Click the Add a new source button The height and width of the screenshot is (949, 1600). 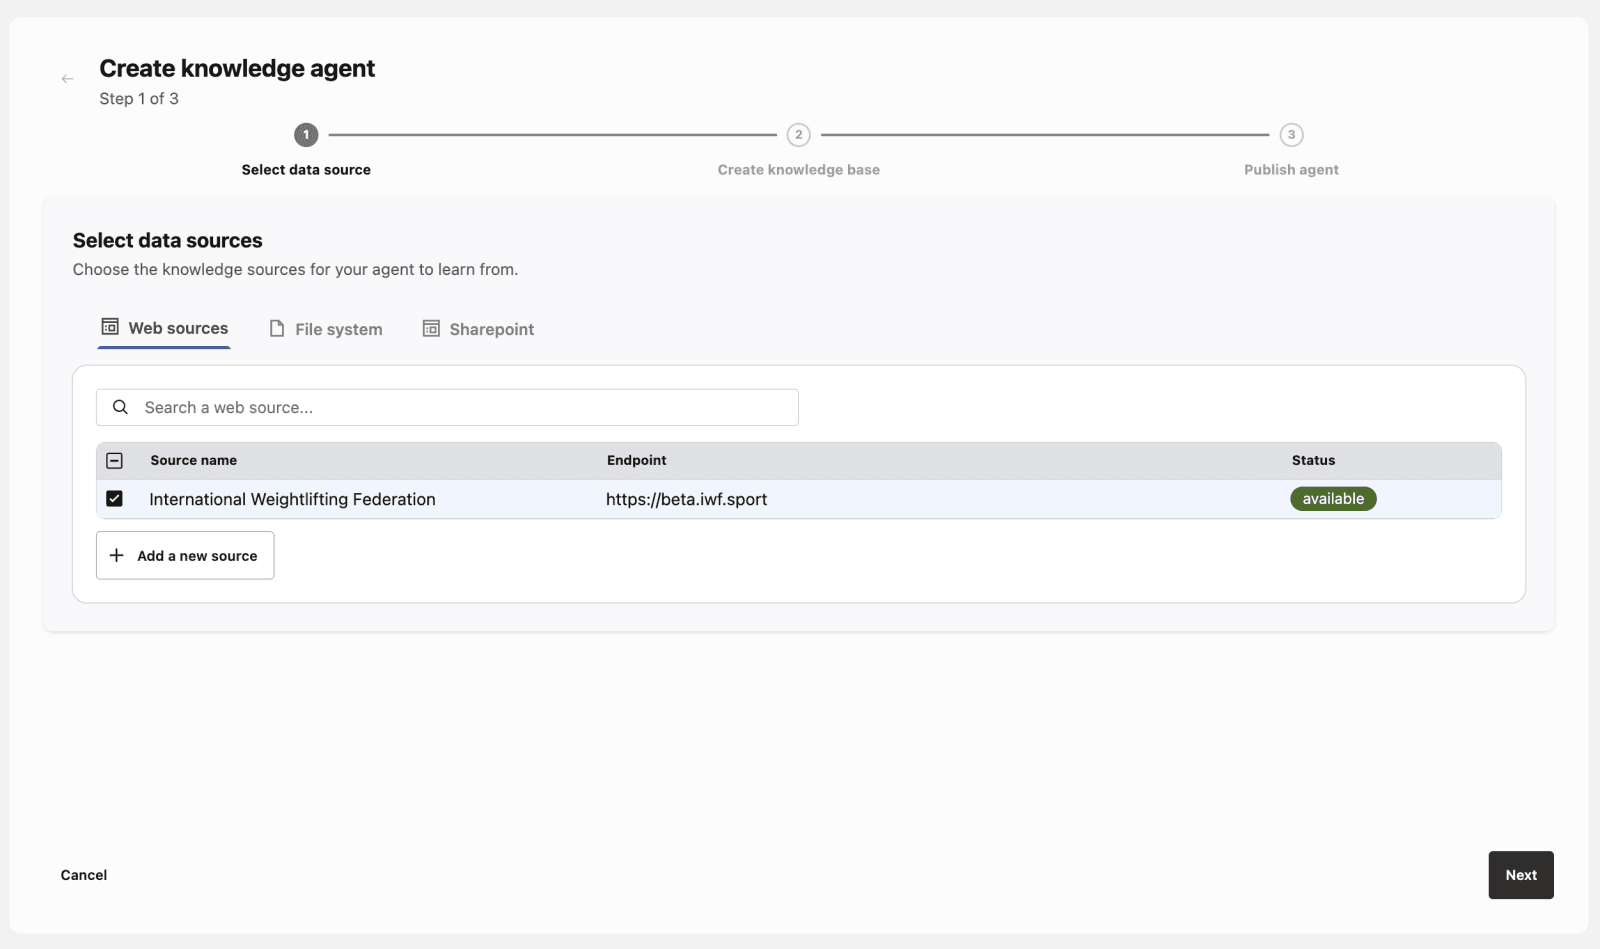pyautogui.click(x=184, y=555)
